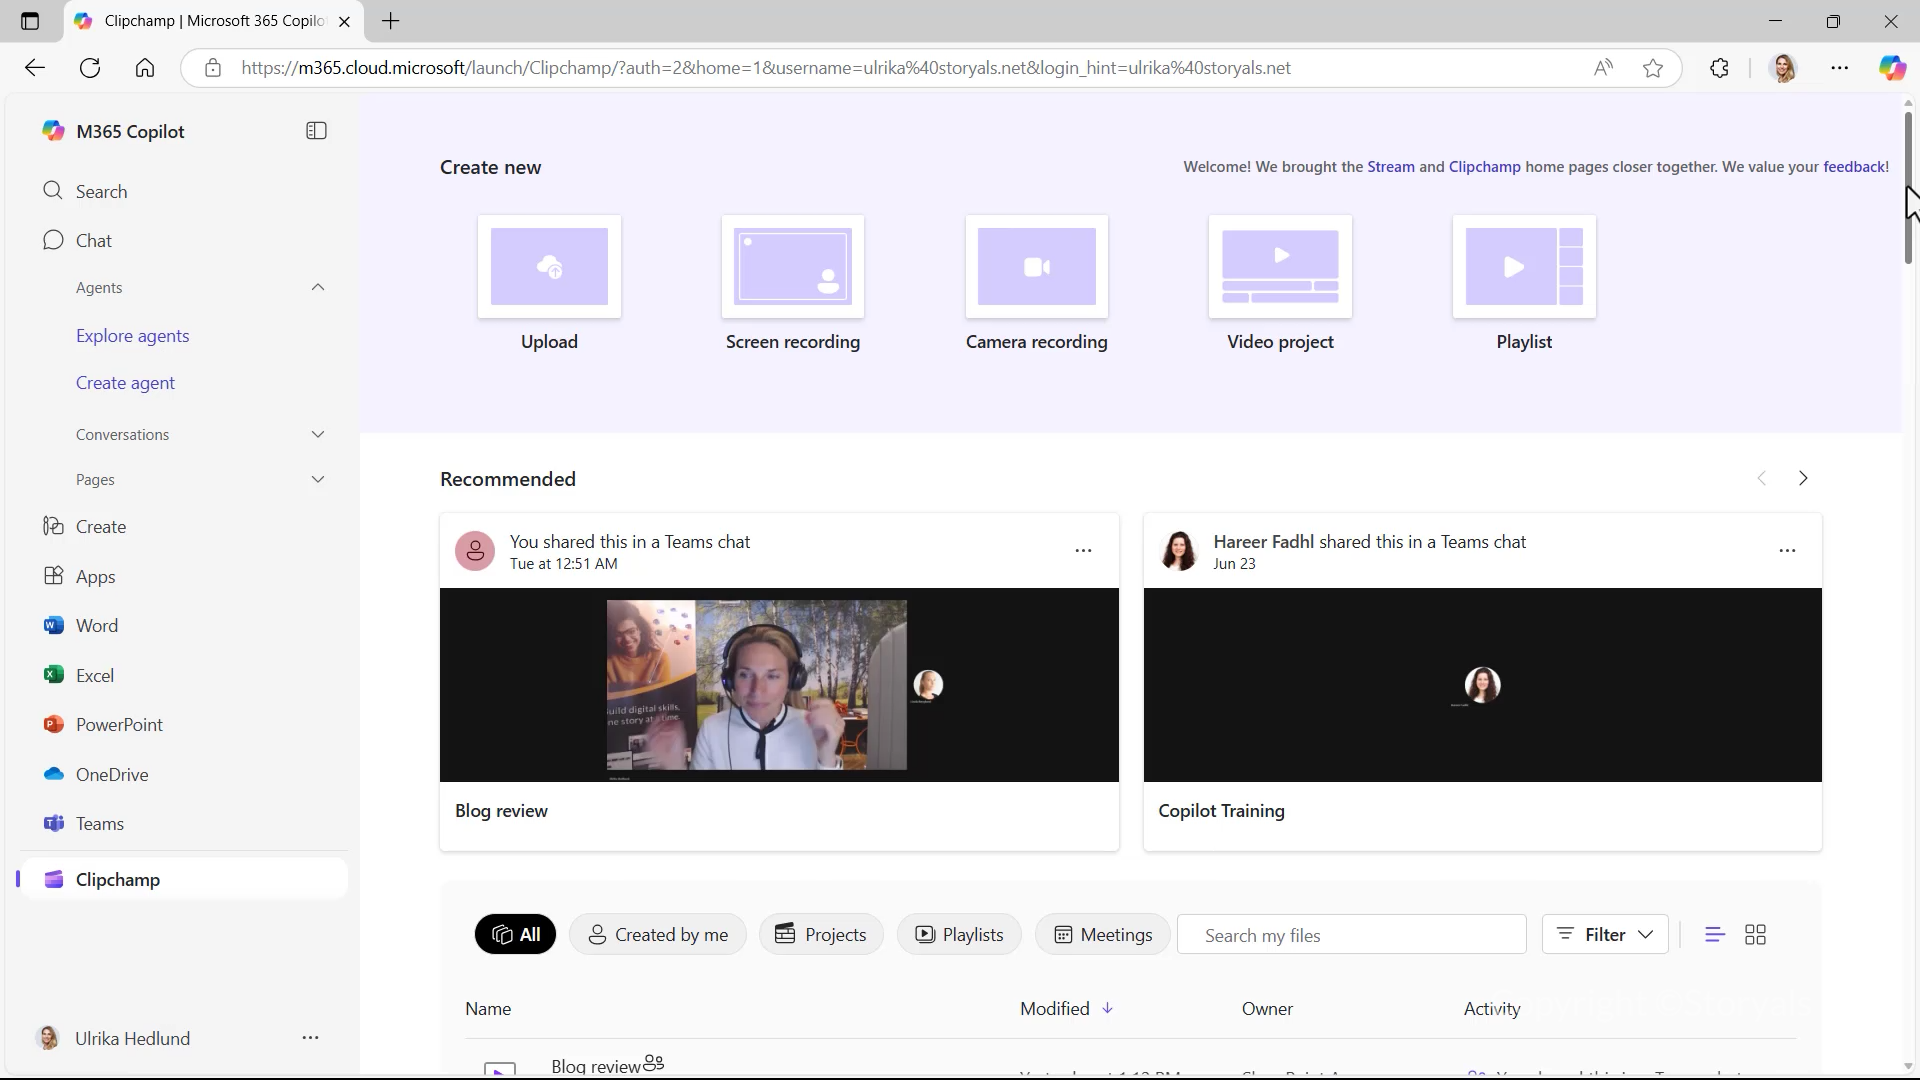Filter by Projects
The width and height of the screenshot is (1920, 1080).
(821, 934)
